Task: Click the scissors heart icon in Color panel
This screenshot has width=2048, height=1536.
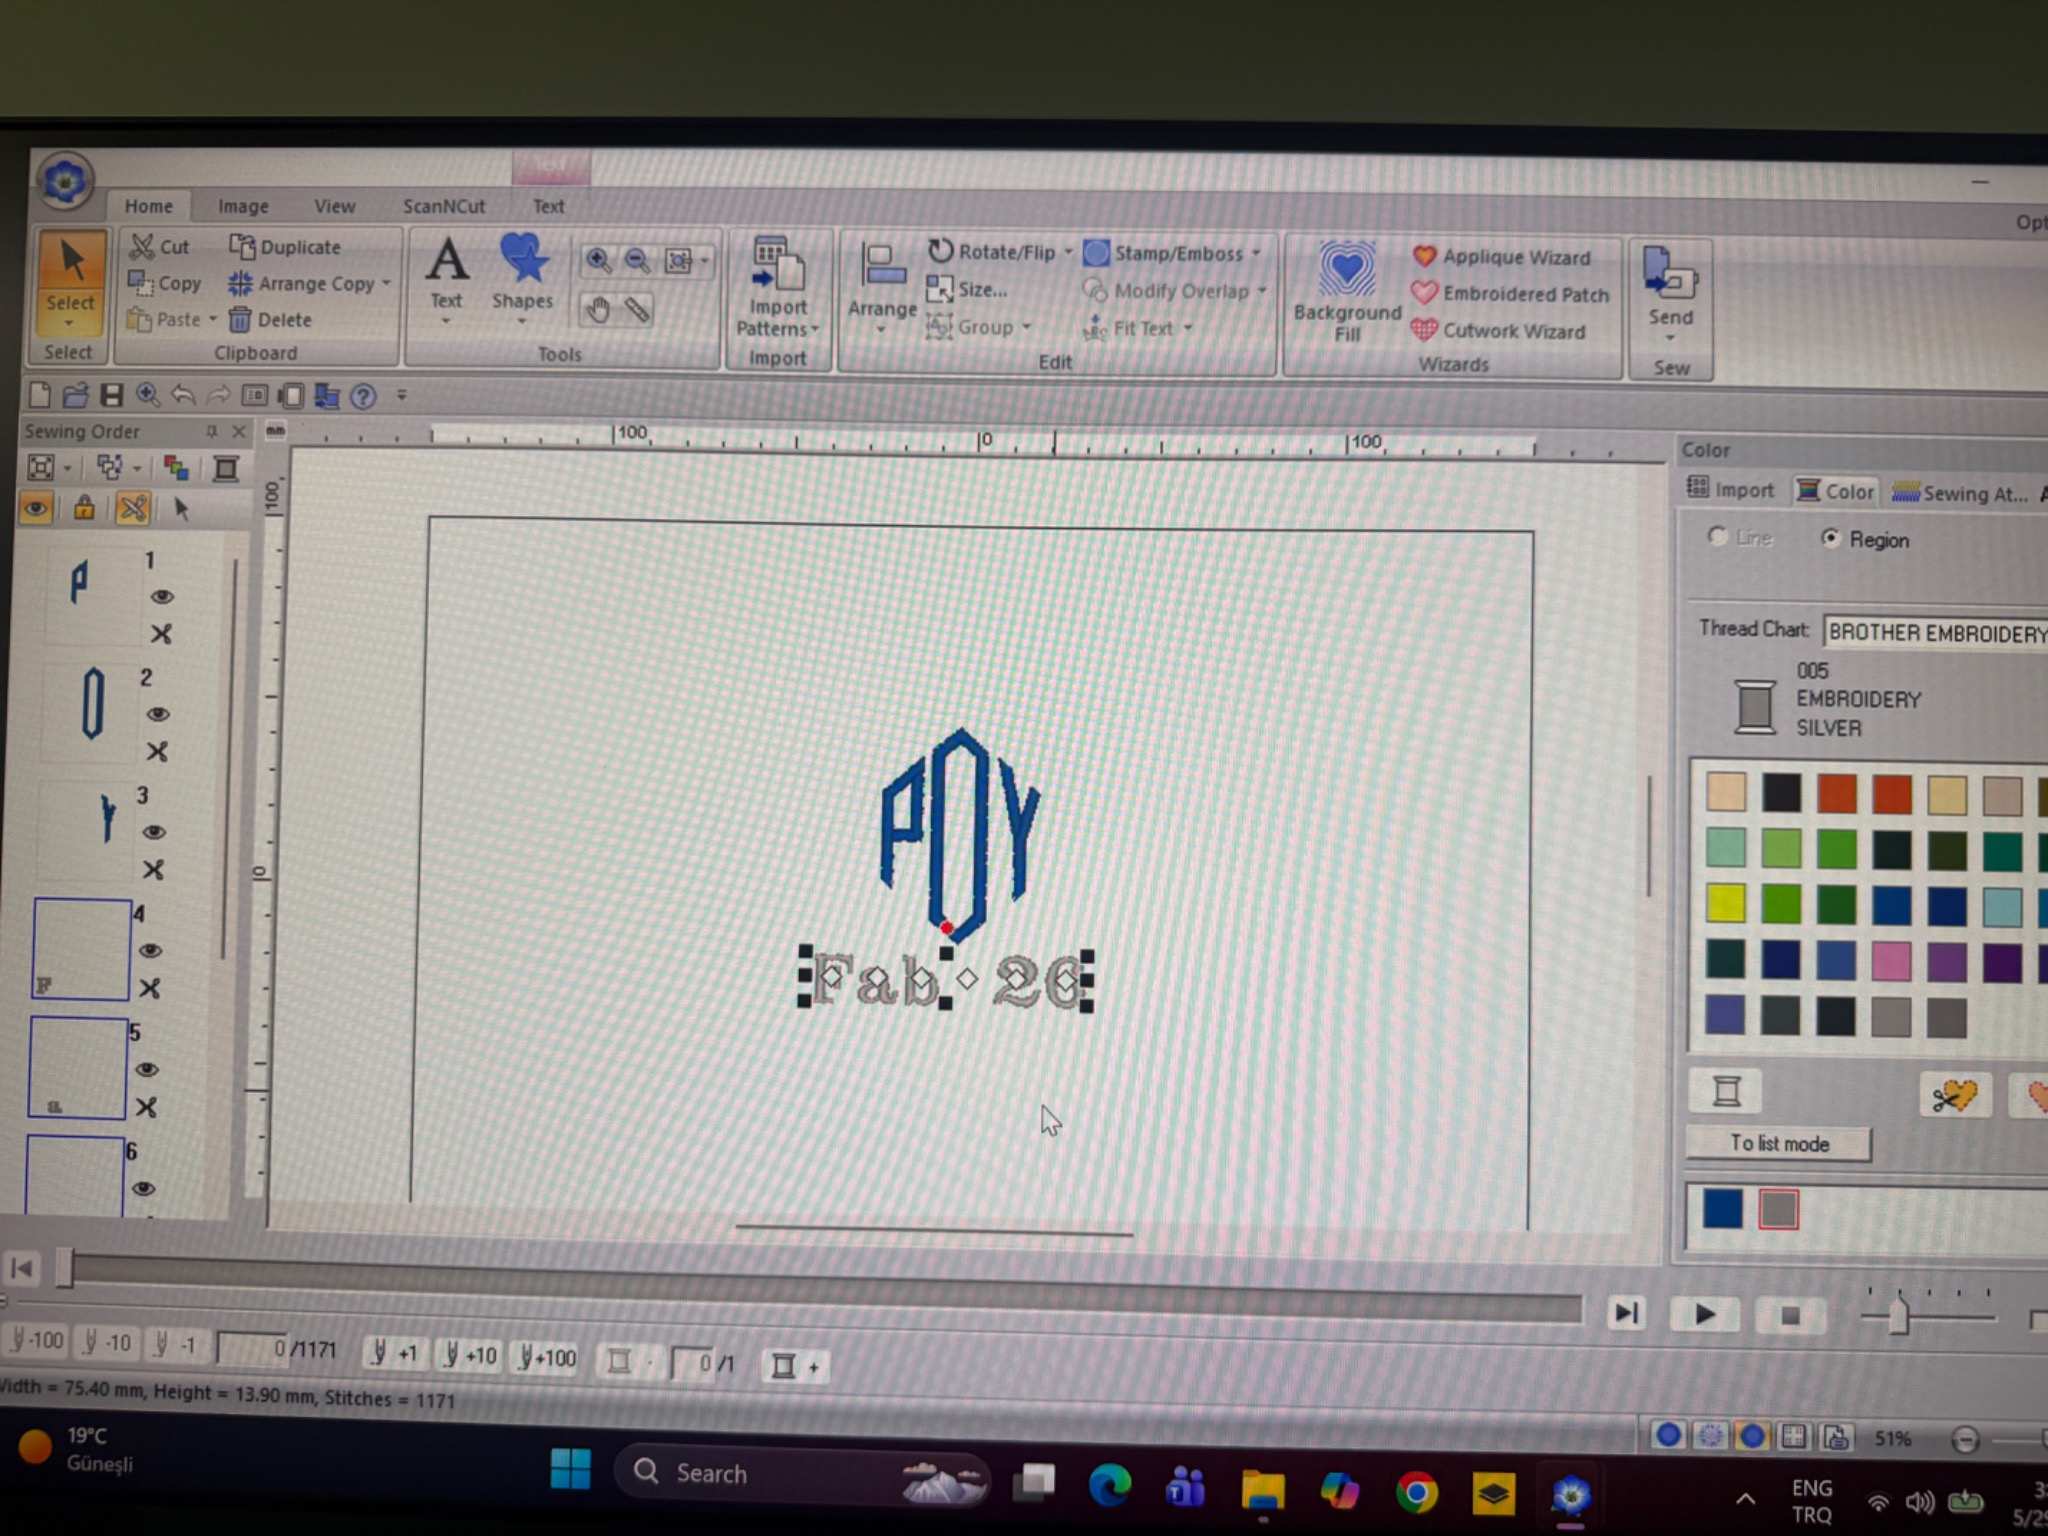Action: (x=1953, y=1095)
